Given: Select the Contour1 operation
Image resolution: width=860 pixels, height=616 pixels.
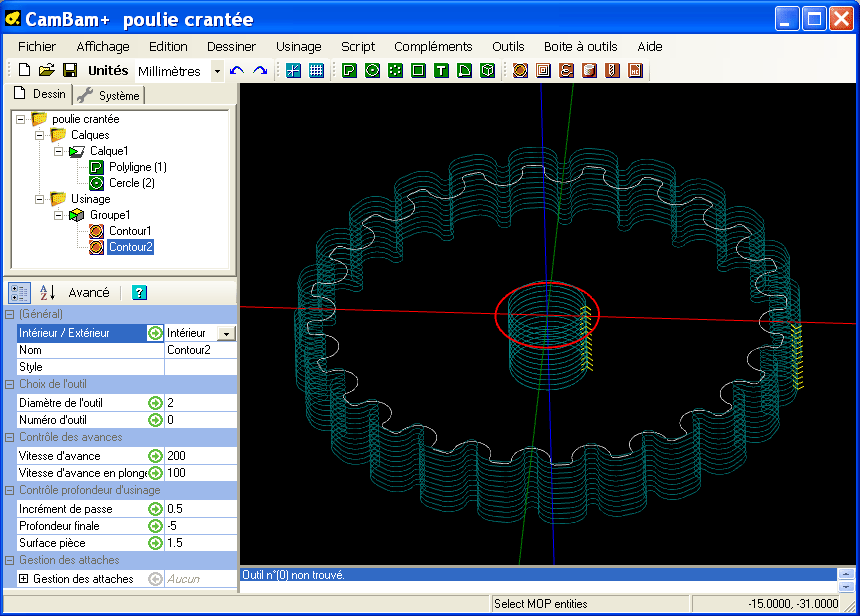Looking at the screenshot, I should (x=129, y=231).
